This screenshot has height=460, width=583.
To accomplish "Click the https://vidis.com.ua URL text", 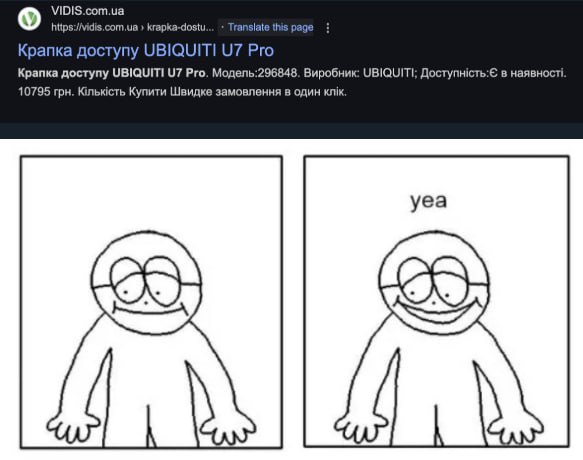I will (x=94, y=28).
